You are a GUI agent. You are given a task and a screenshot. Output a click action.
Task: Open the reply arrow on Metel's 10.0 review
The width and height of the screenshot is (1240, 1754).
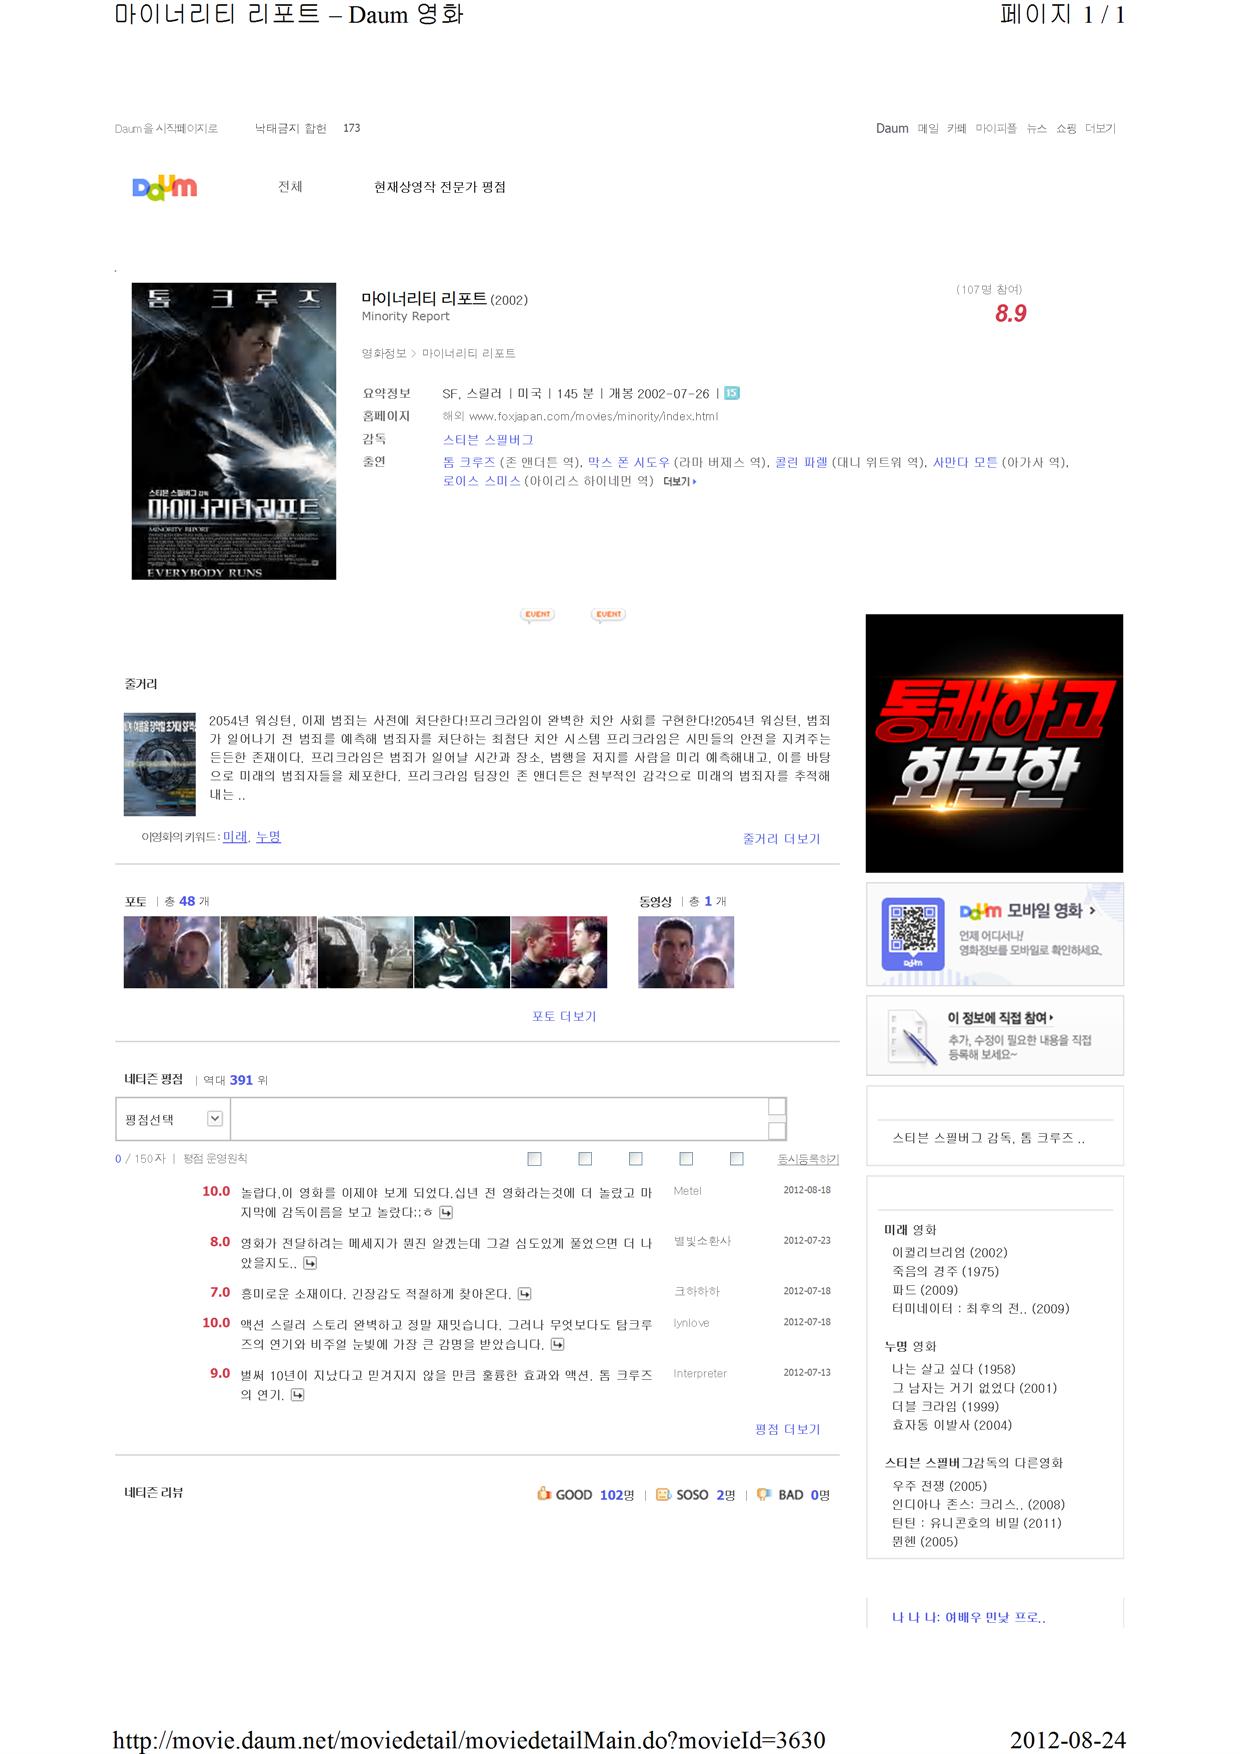click(x=446, y=1213)
